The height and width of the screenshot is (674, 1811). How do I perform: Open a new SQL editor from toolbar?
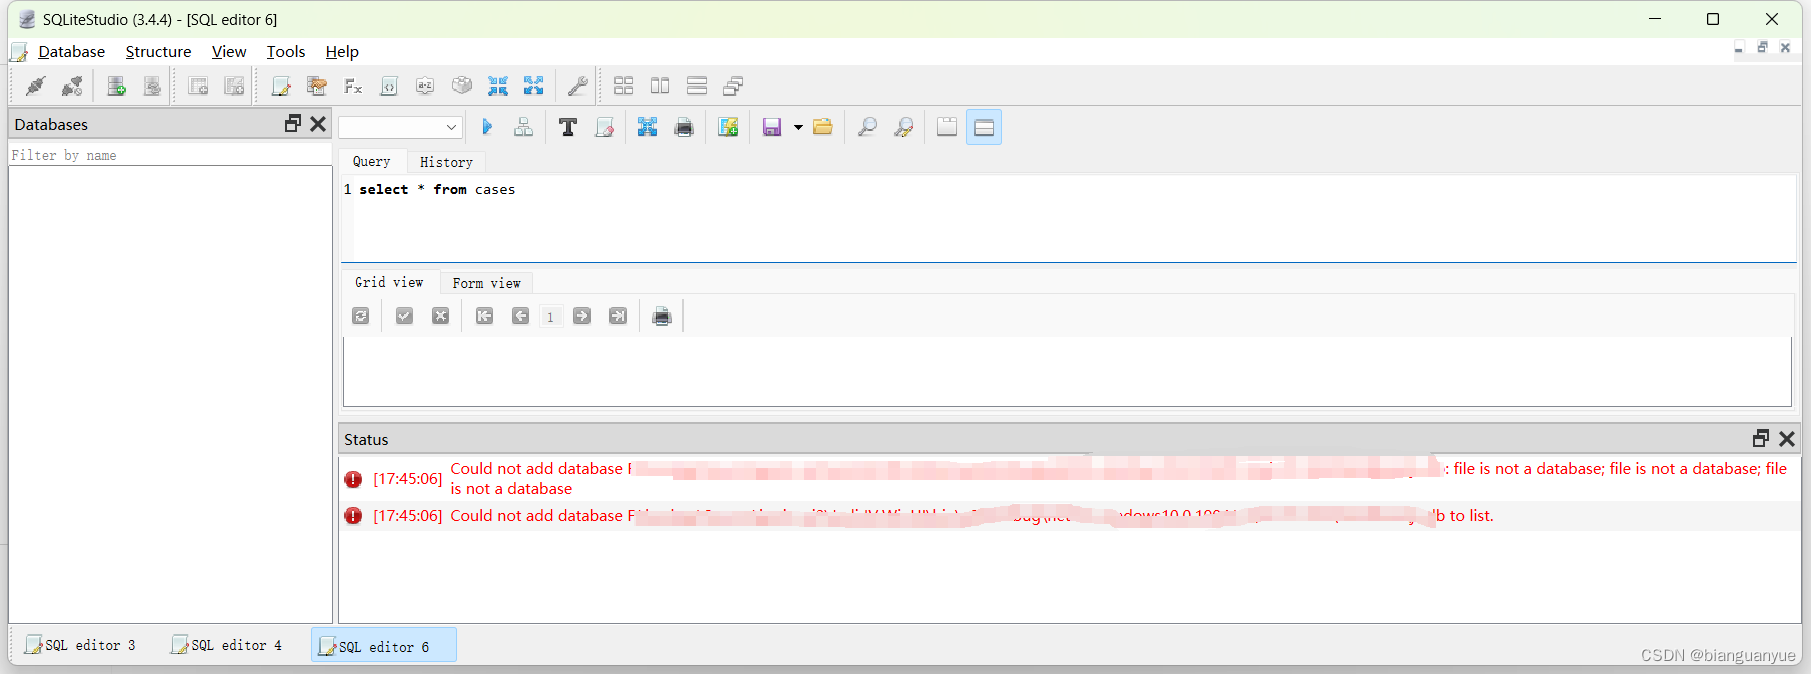[x=281, y=86]
